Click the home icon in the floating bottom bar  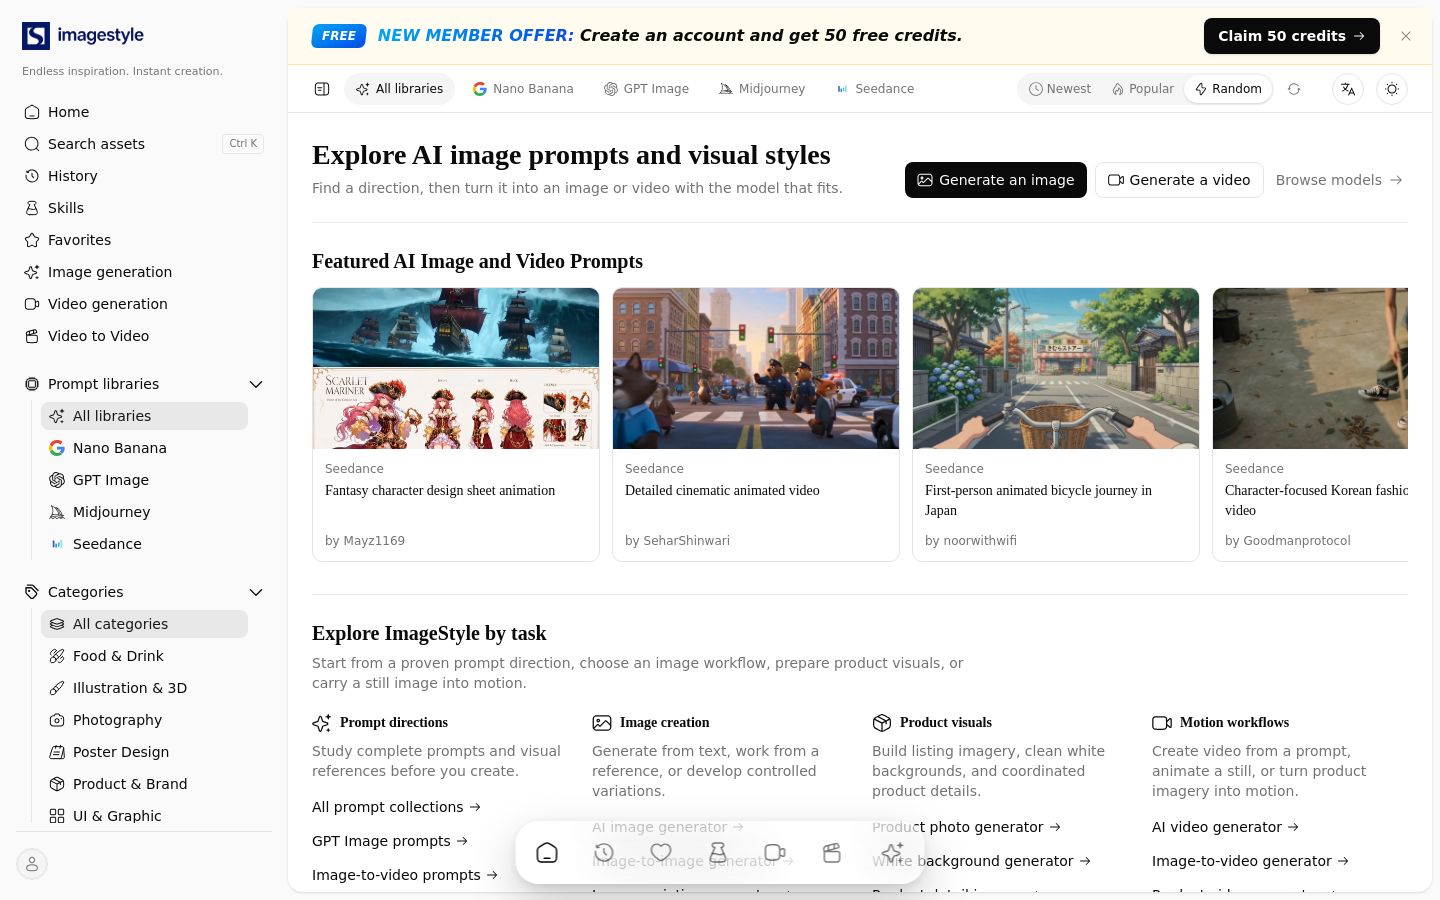point(547,853)
